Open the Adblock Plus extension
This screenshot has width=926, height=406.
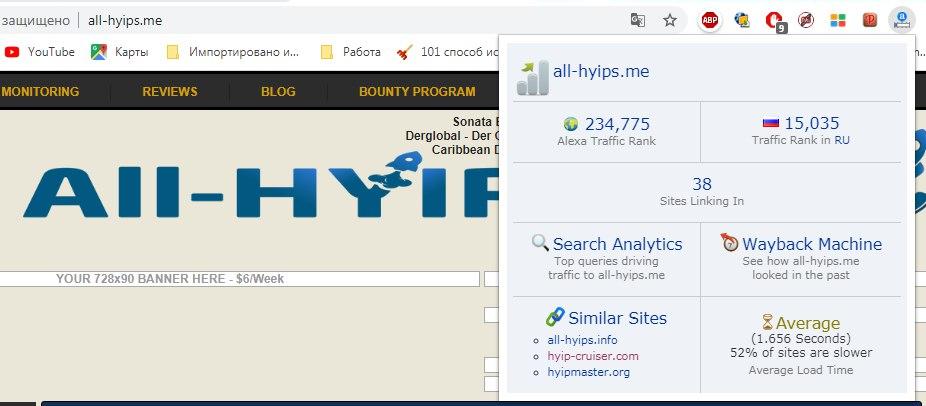[710, 20]
